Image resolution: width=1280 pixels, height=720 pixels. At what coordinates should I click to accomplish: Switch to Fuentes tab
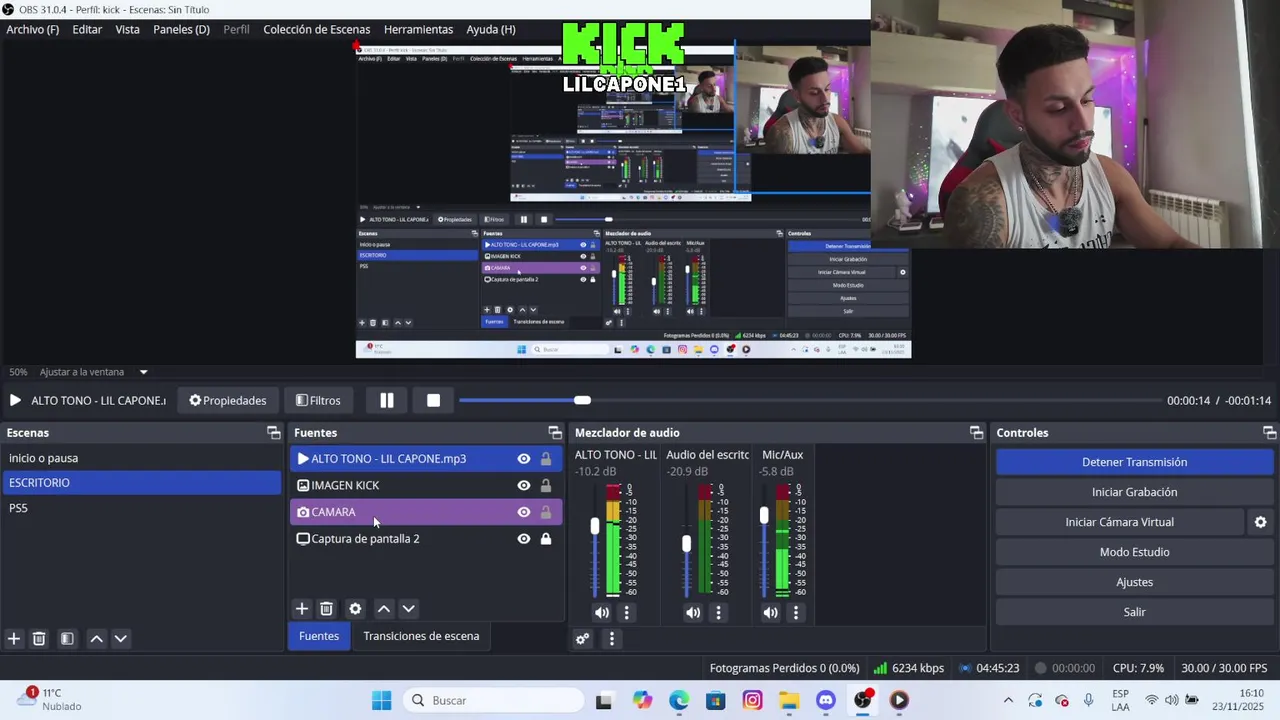point(319,636)
